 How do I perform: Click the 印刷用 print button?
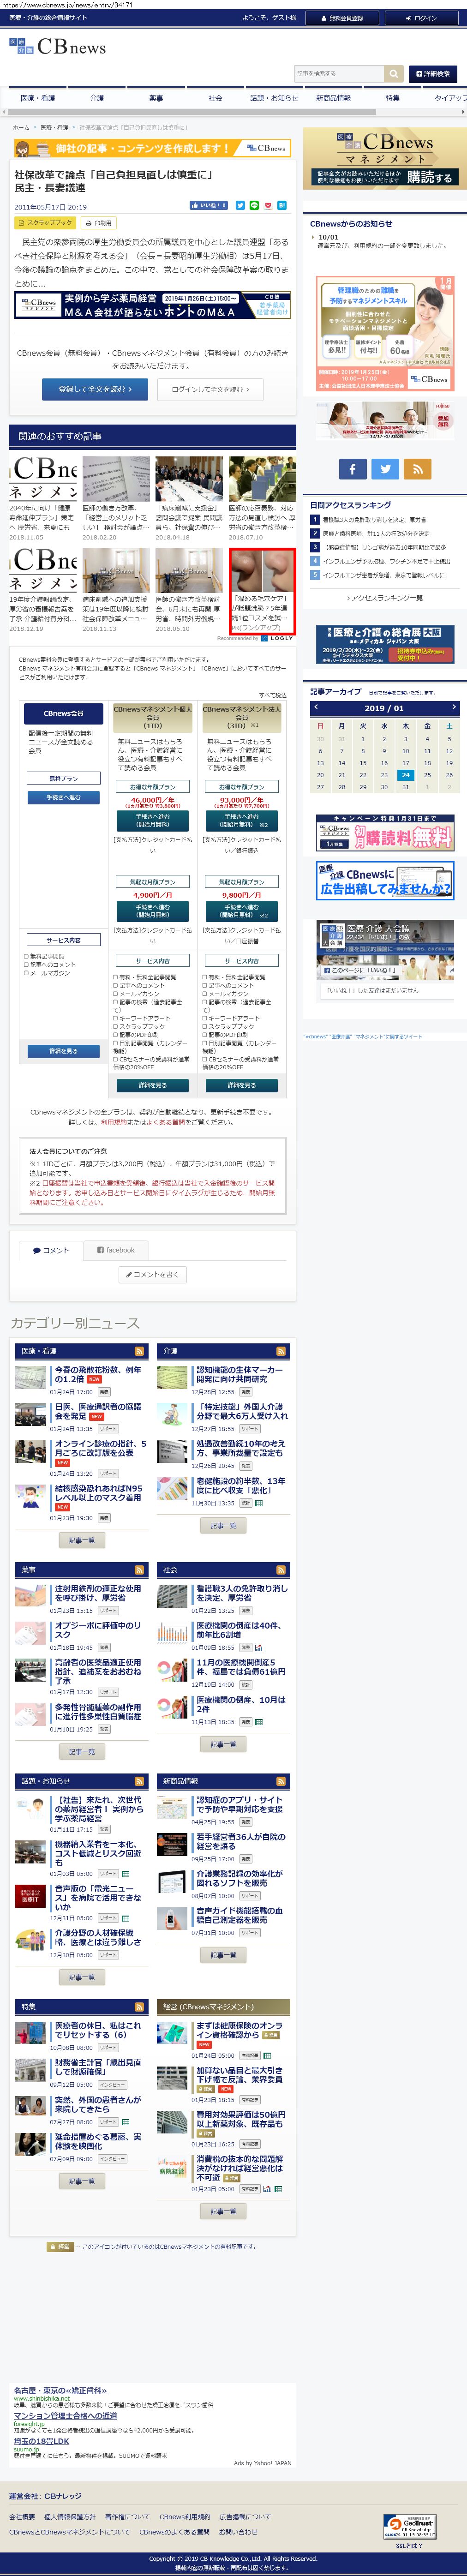tap(99, 223)
